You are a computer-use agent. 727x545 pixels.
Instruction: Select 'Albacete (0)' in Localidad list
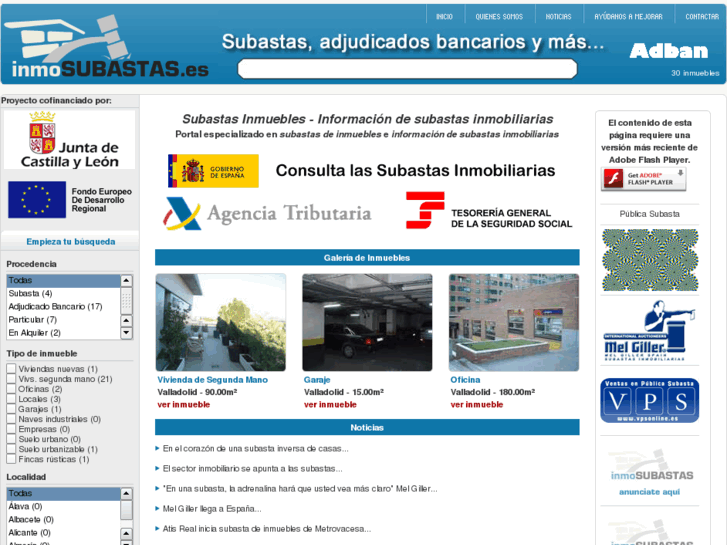(x=64, y=519)
